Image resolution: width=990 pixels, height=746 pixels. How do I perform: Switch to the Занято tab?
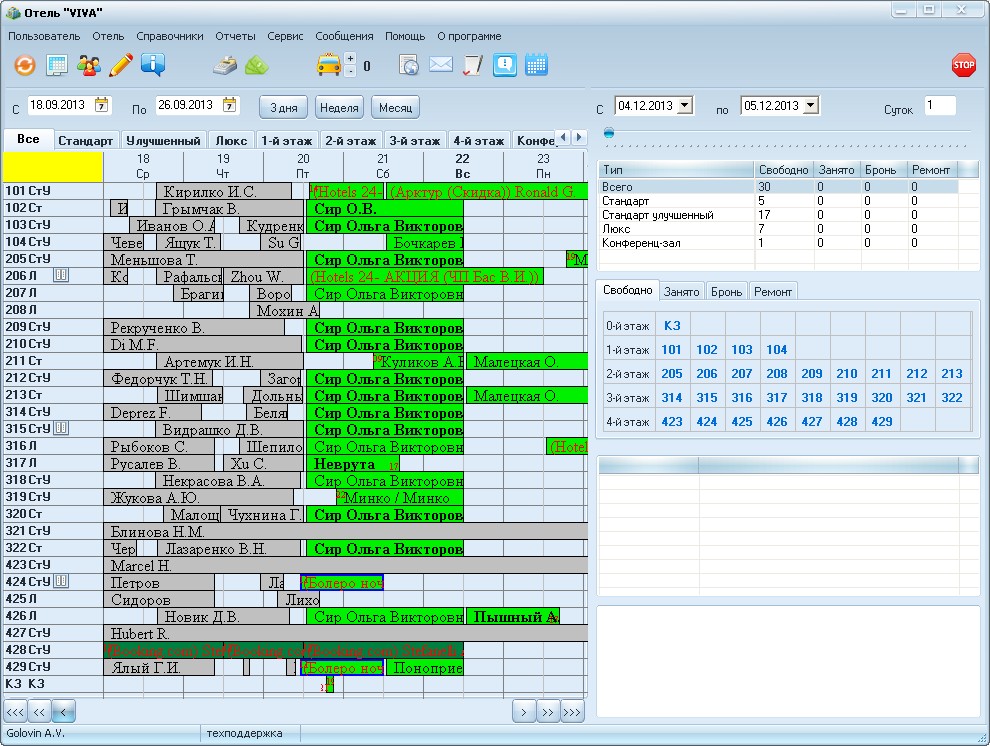681,292
